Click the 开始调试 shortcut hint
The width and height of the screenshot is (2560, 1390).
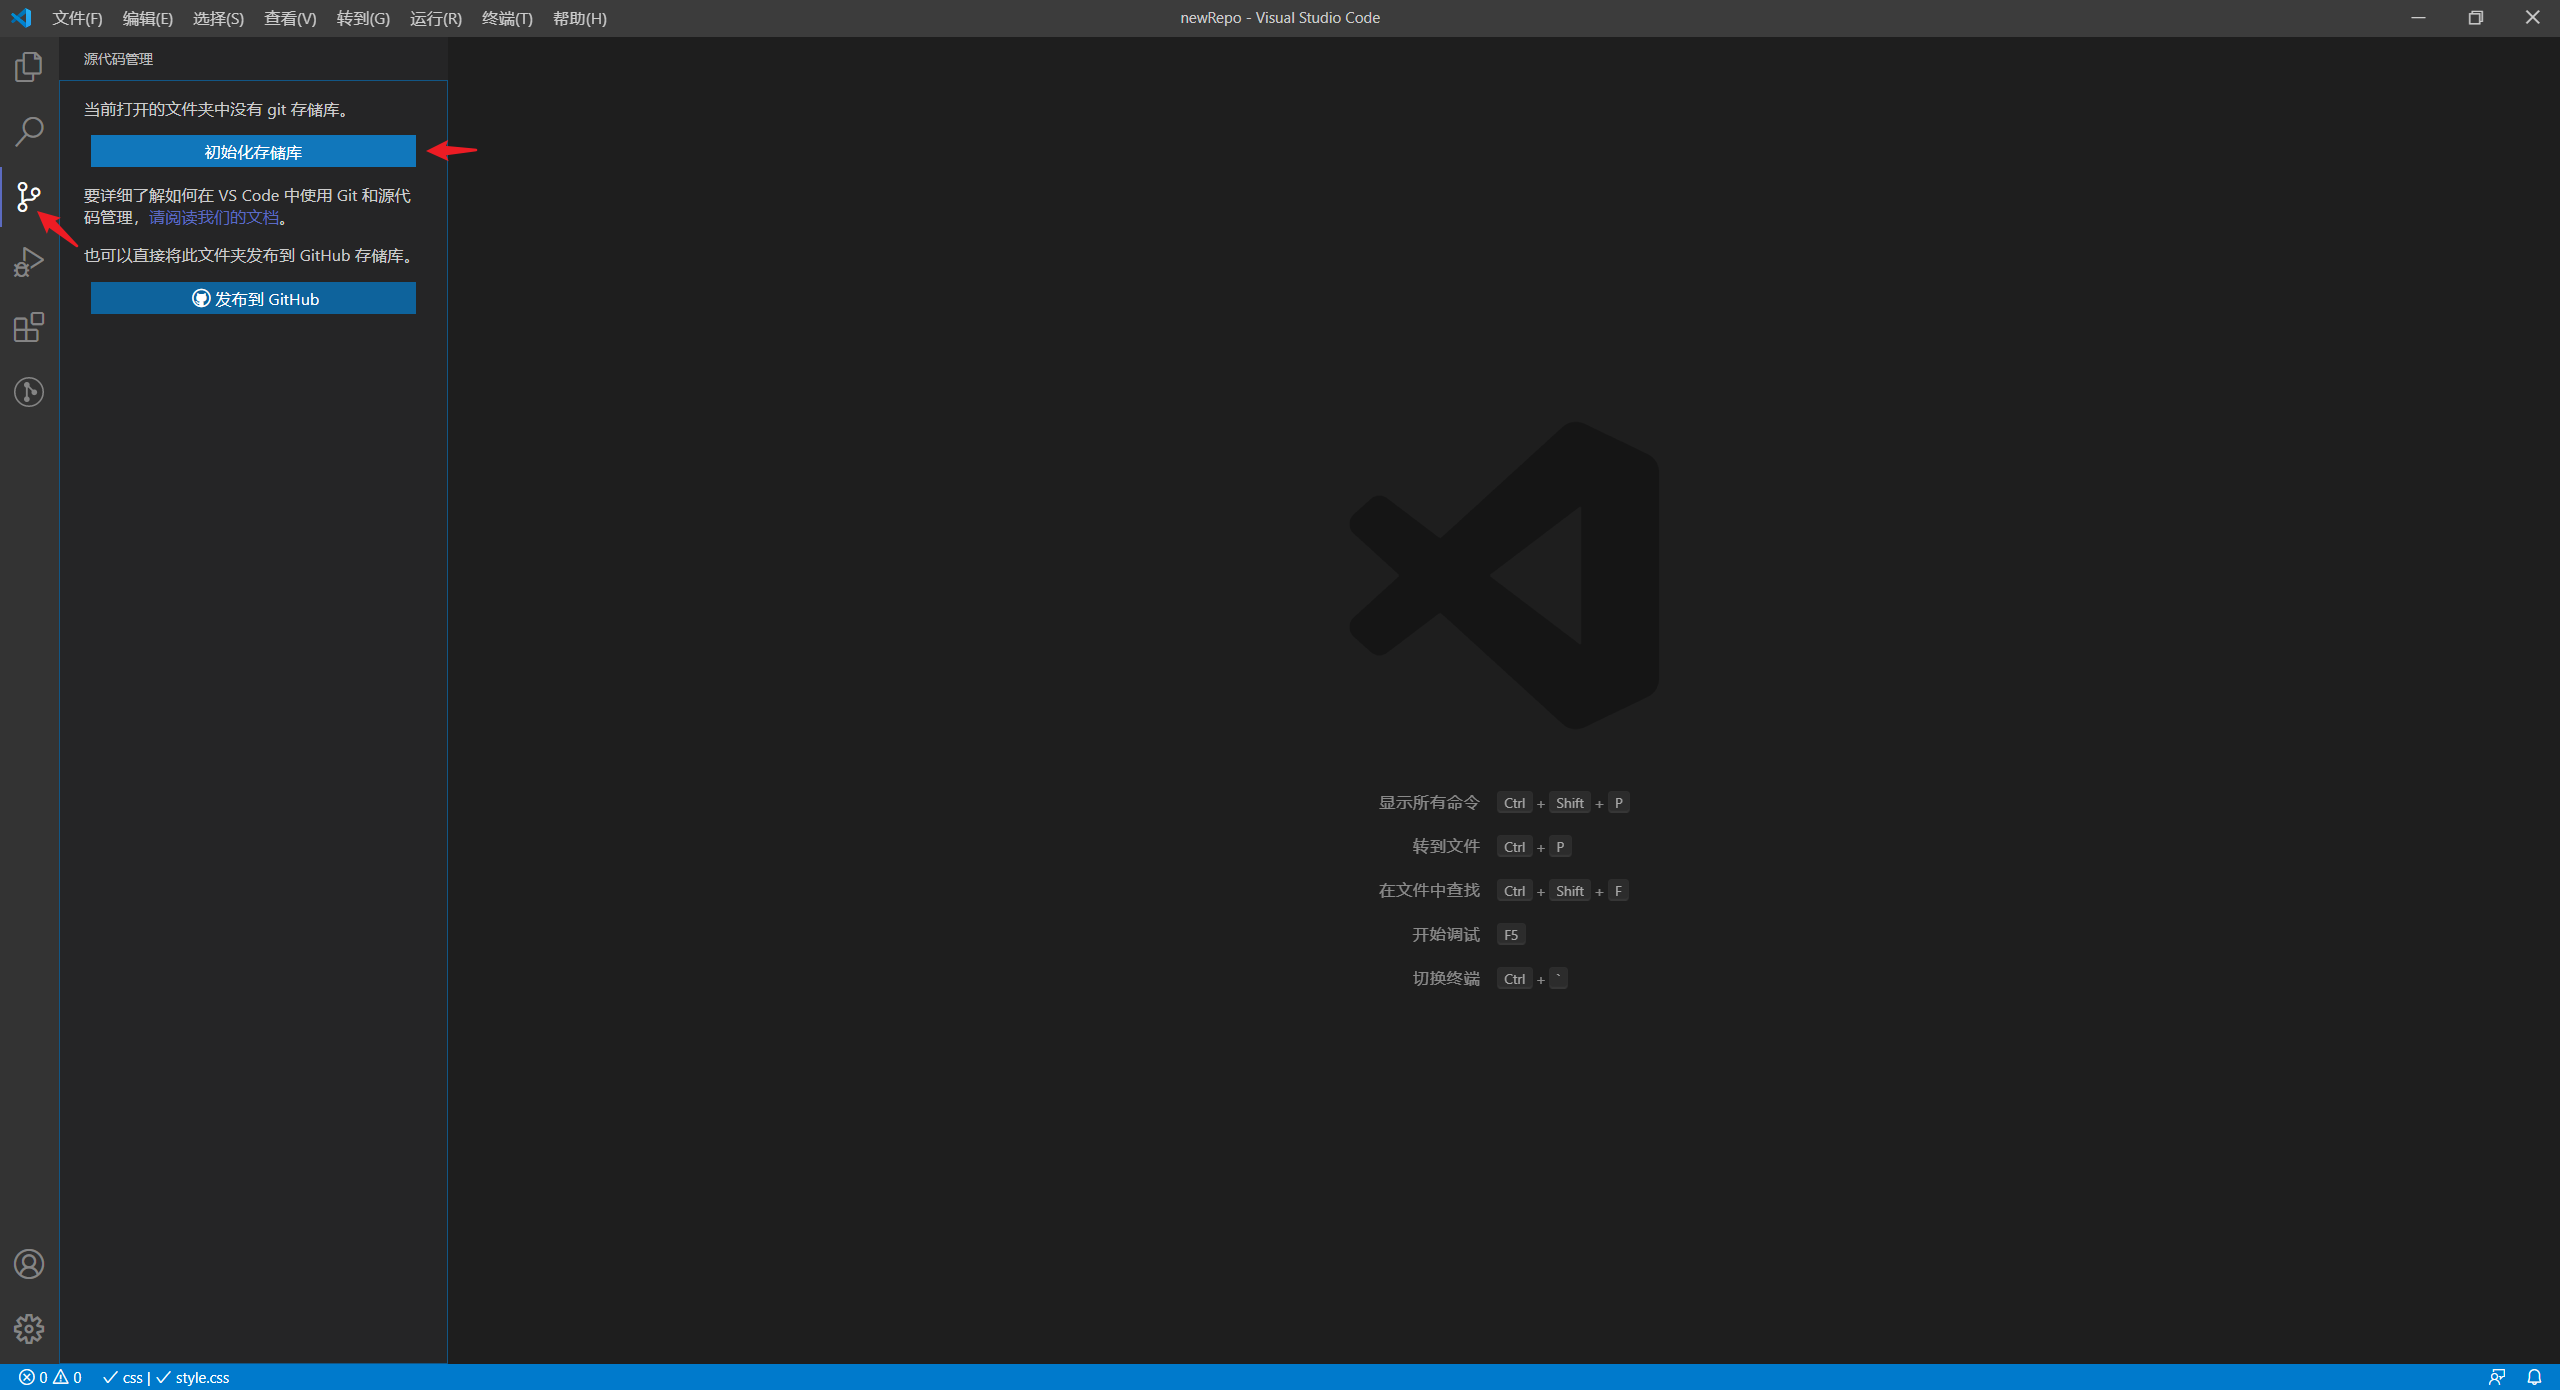click(x=1446, y=934)
